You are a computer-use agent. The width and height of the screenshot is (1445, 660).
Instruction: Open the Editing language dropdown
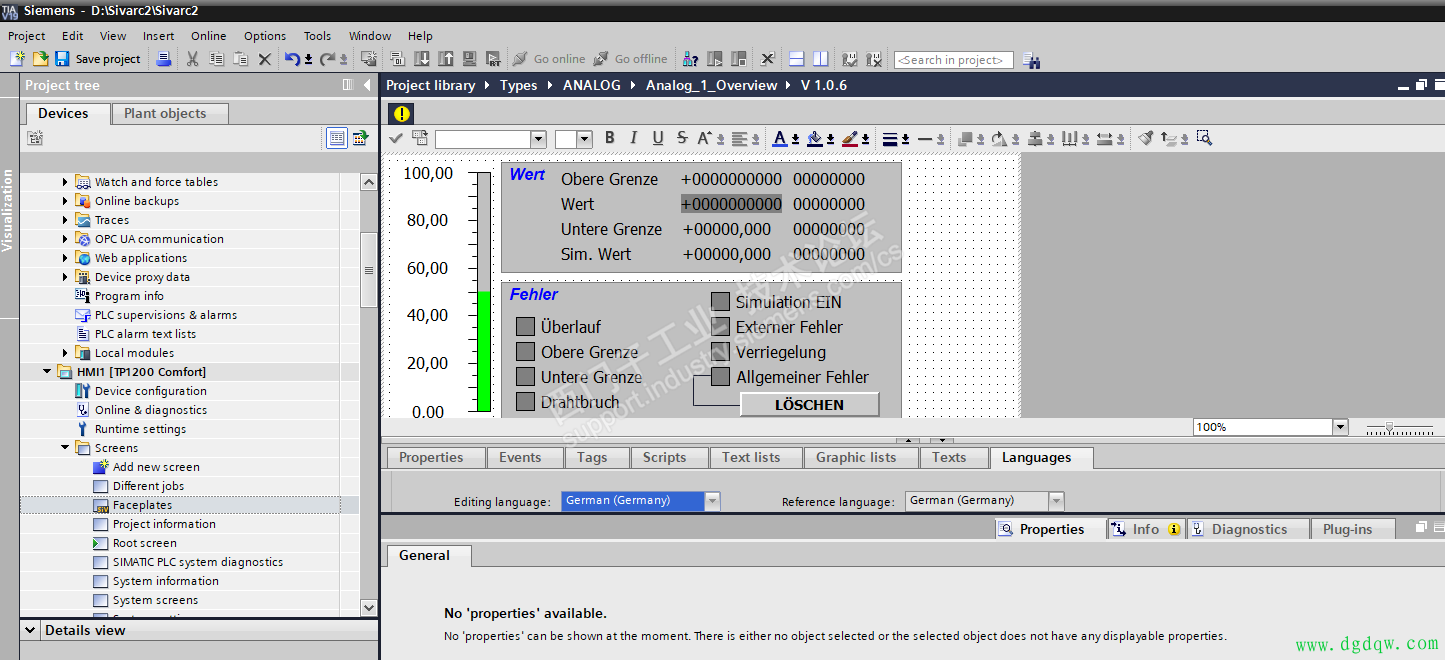712,501
